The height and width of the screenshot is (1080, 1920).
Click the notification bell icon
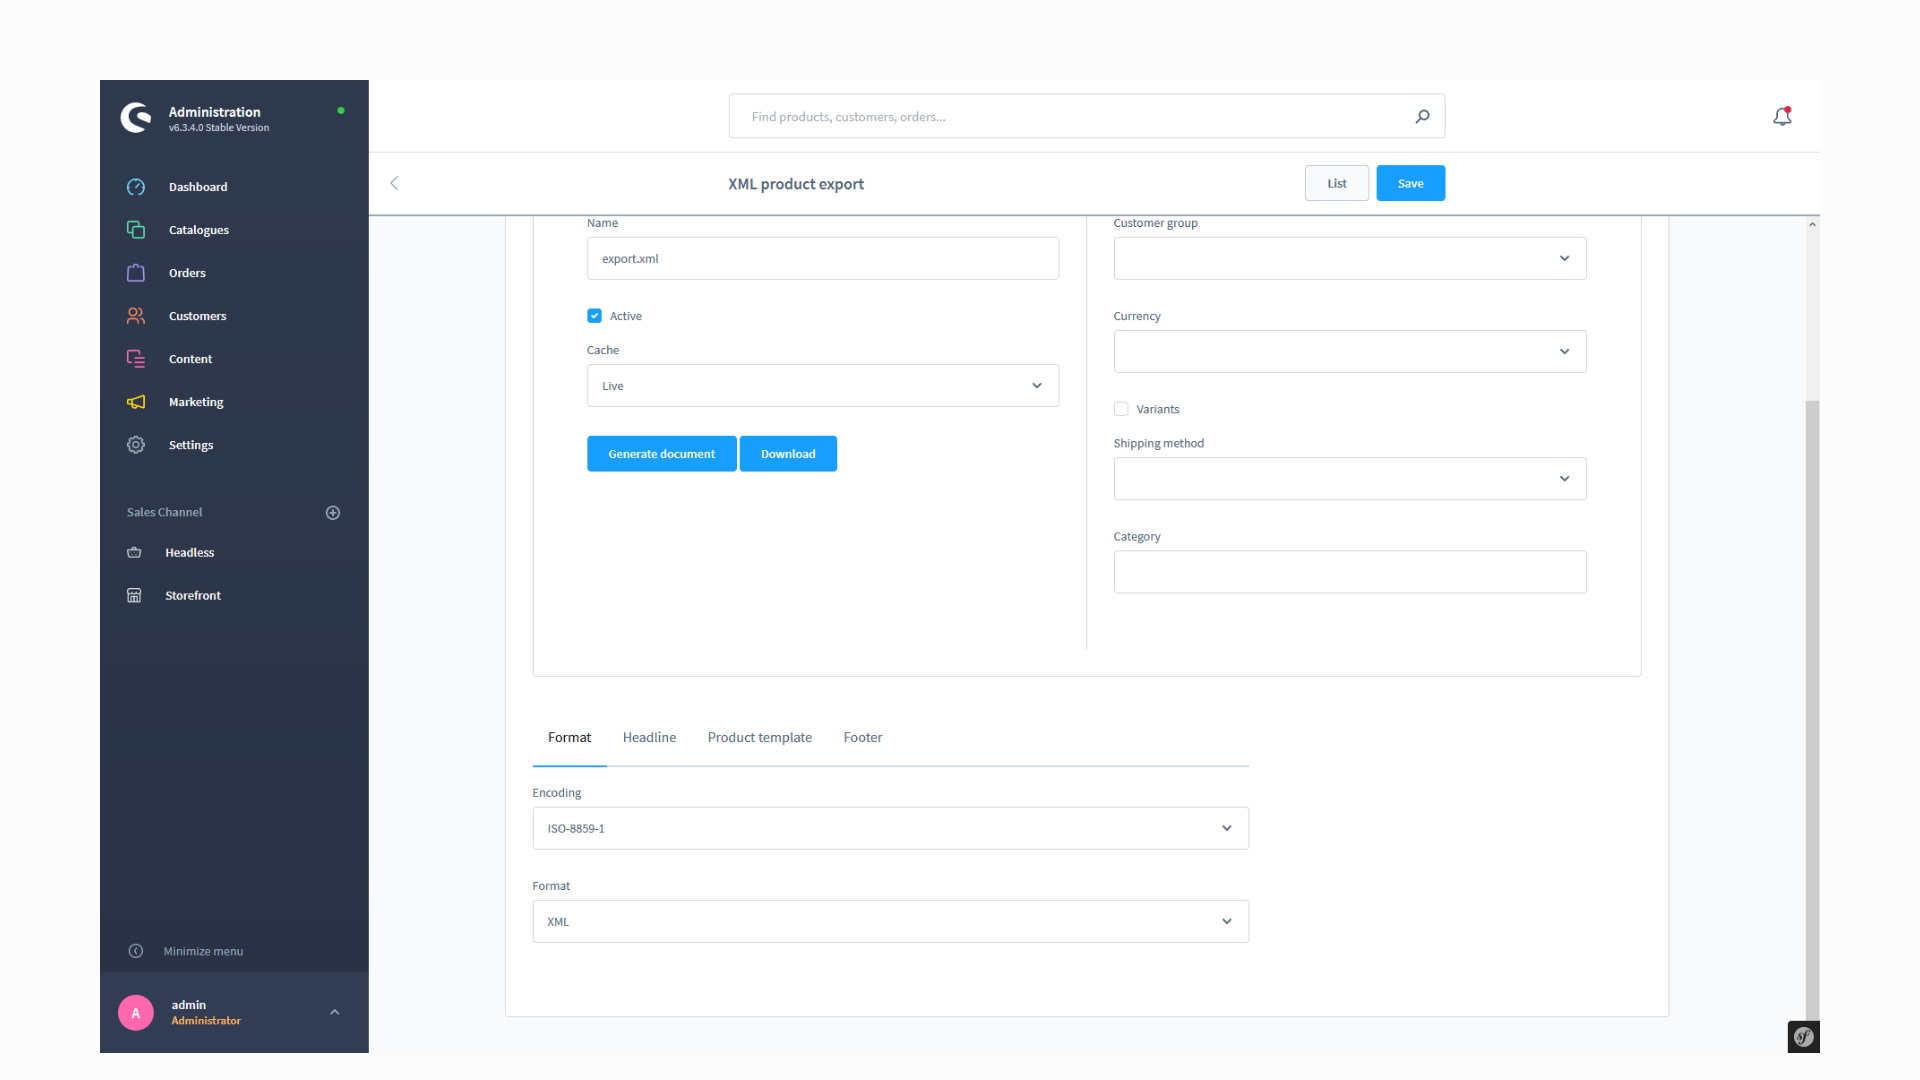pyautogui.click(x=1782, y=116)
